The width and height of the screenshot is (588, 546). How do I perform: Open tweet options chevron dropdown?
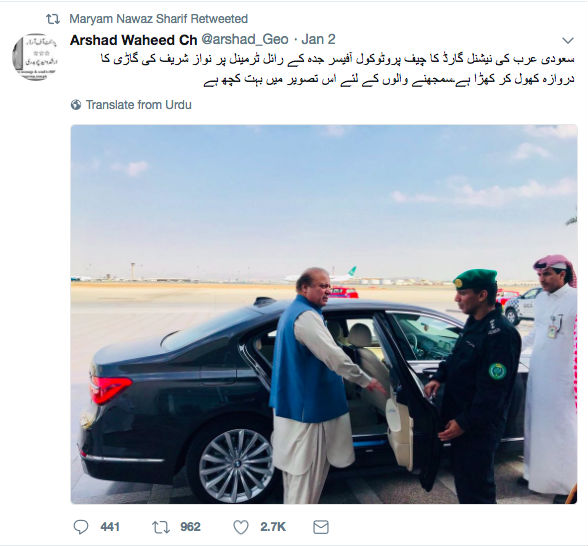[x=568, y=40]
